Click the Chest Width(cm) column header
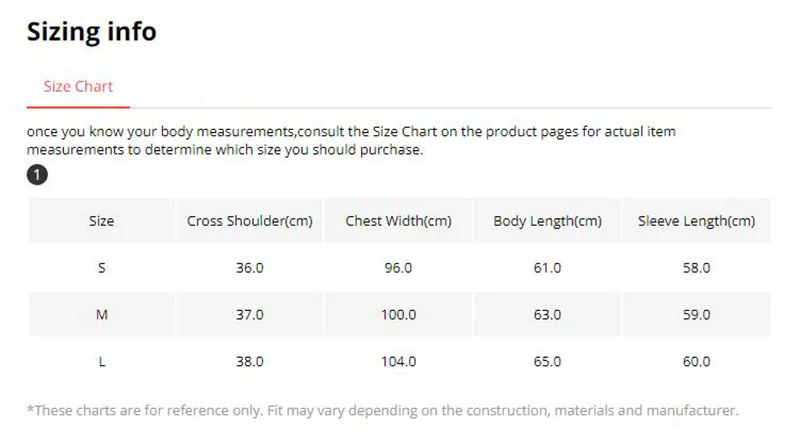The image size is (800, 444). tap(398, 220)
